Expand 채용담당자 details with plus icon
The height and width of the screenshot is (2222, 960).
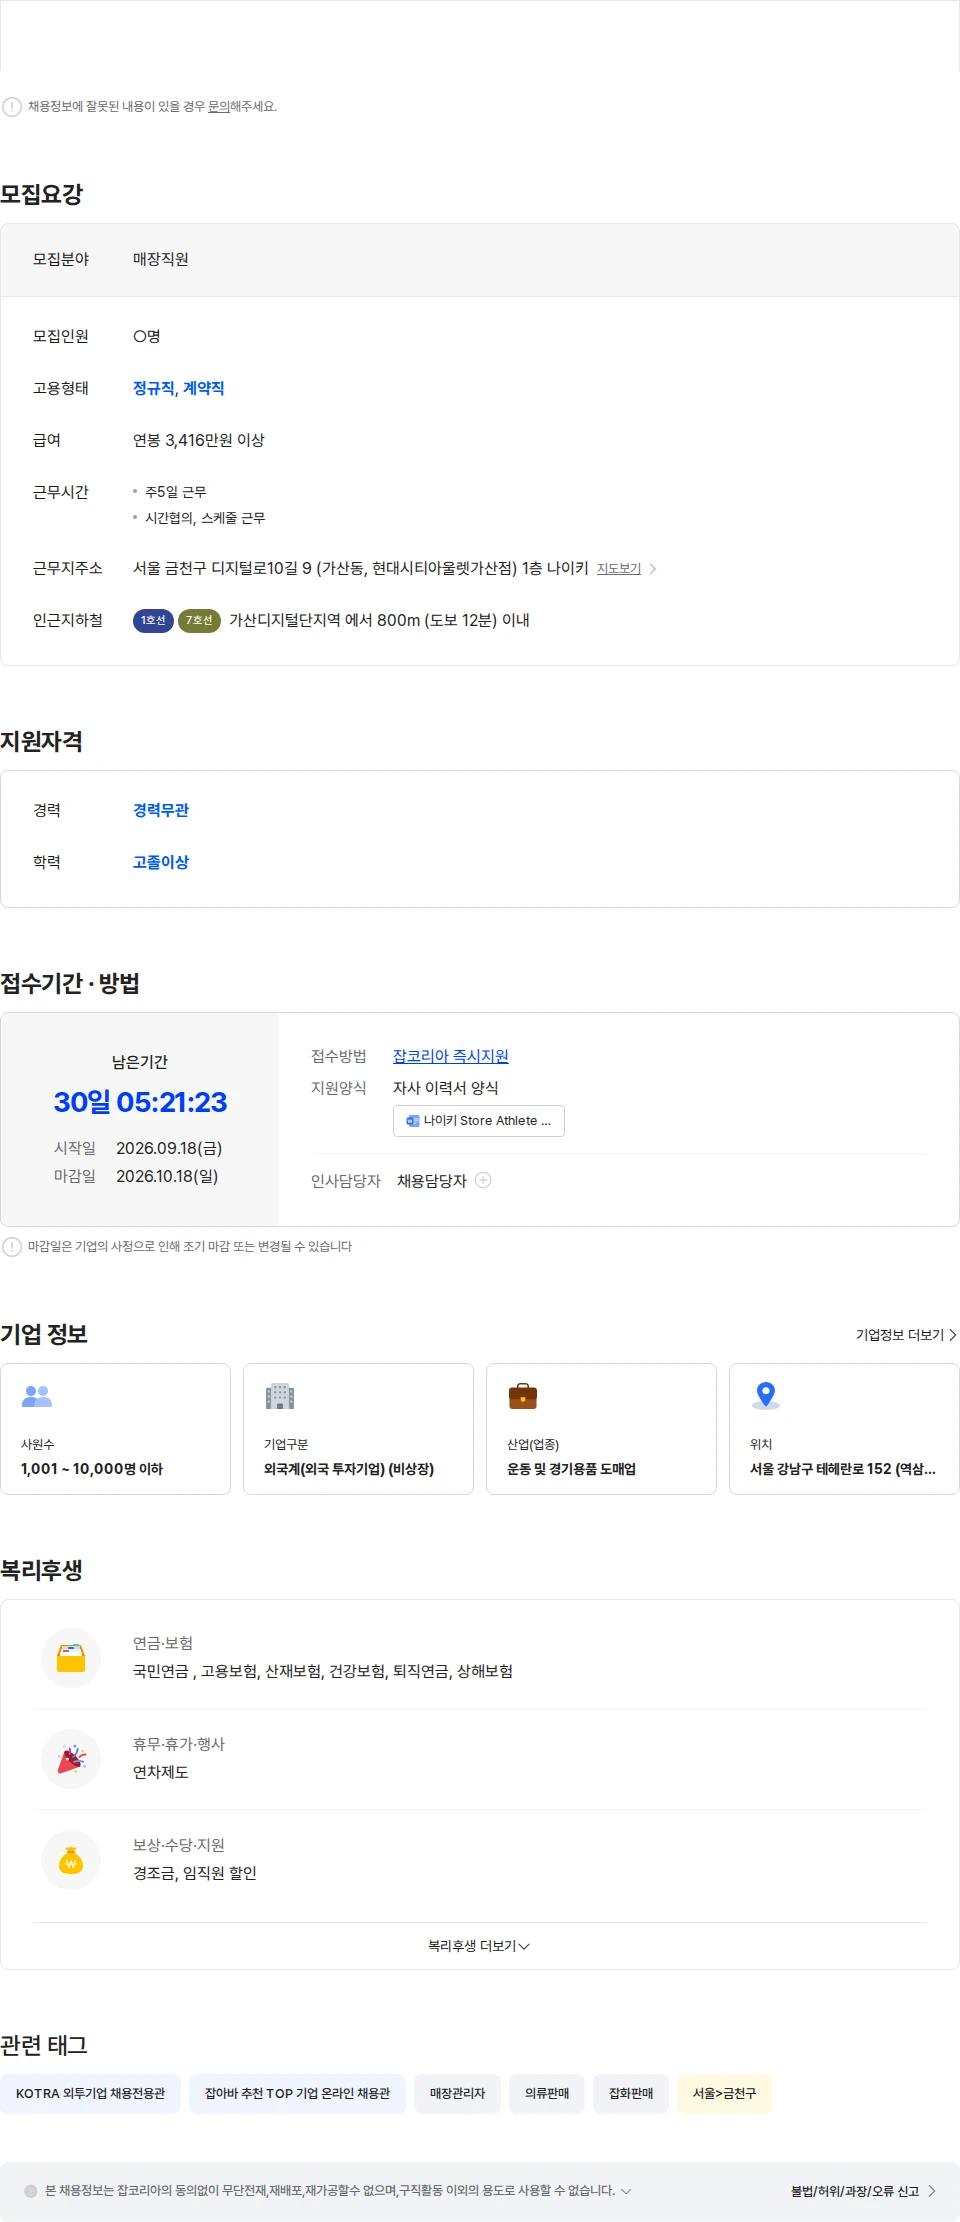(x=483, y=1180)
